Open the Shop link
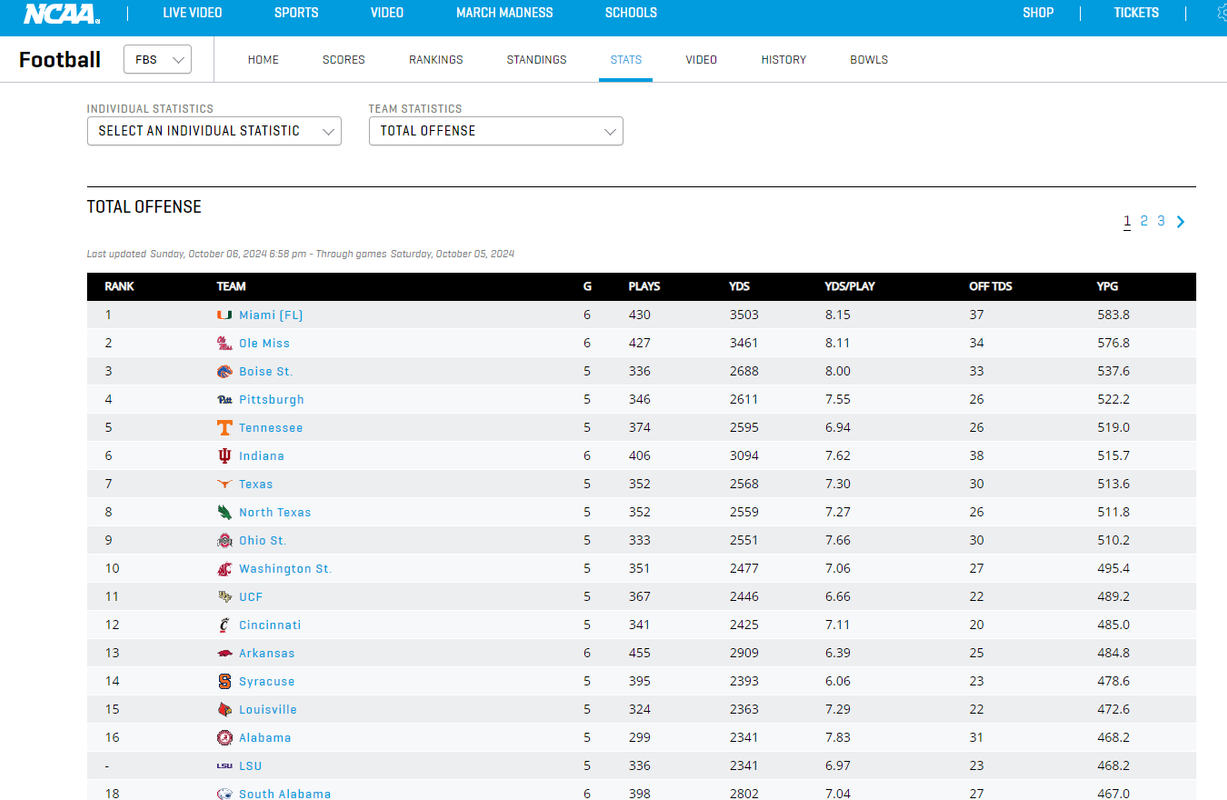 tap(1038, 13)
